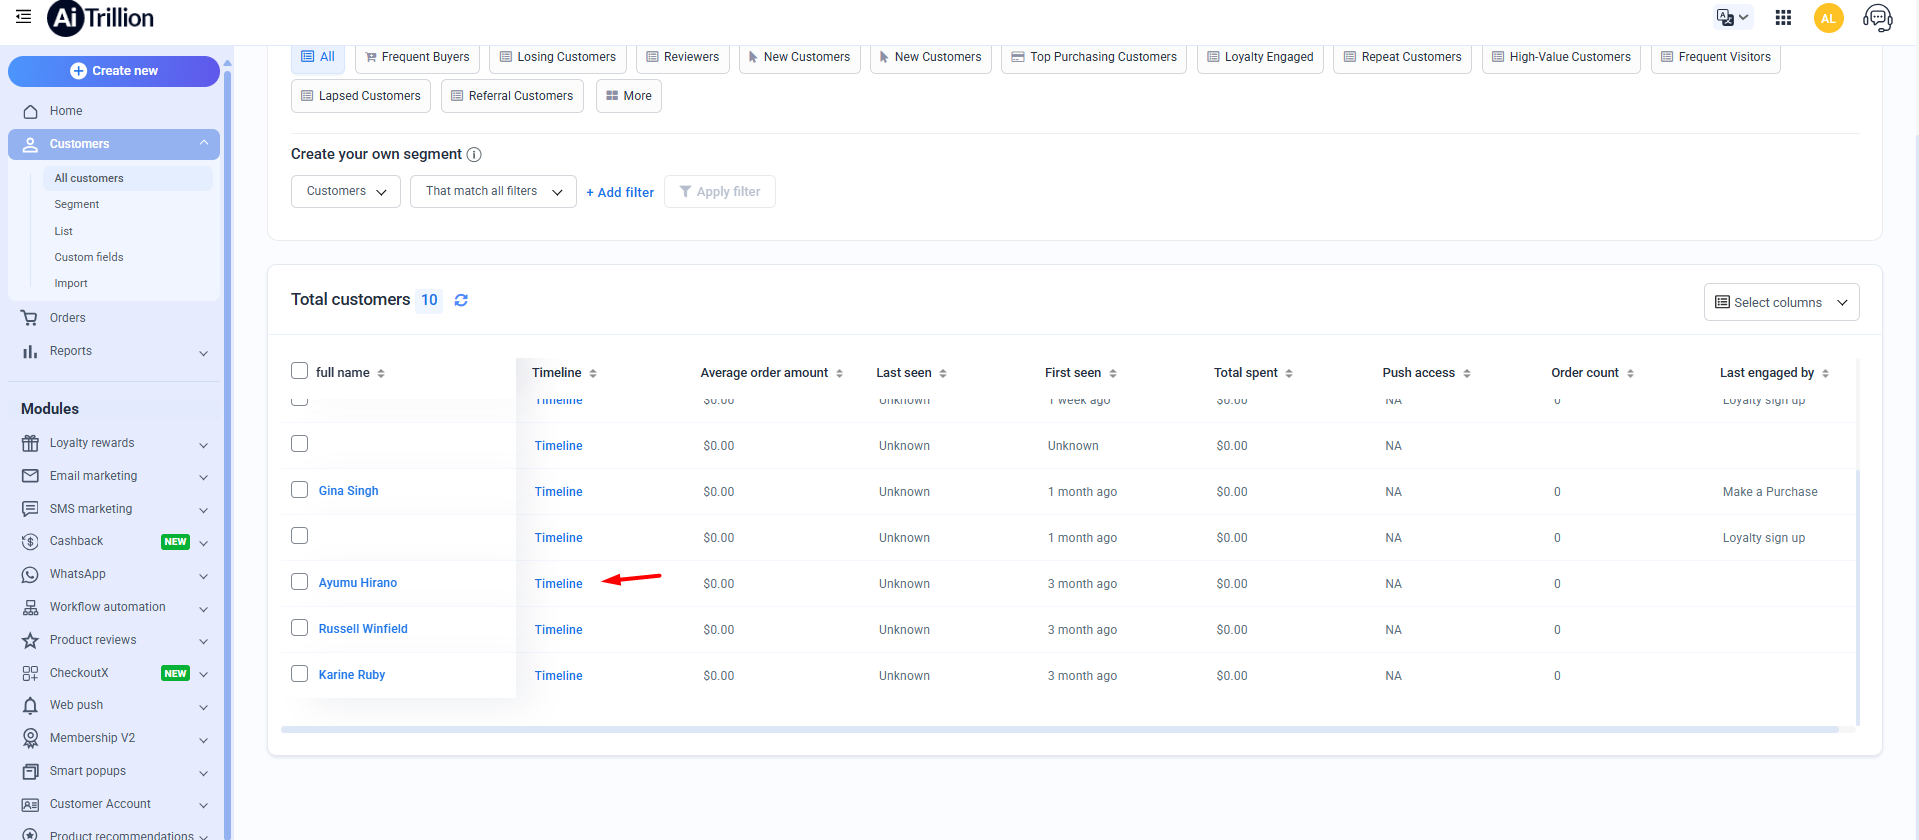Sort by Last seen column arrows

point(943,373)
